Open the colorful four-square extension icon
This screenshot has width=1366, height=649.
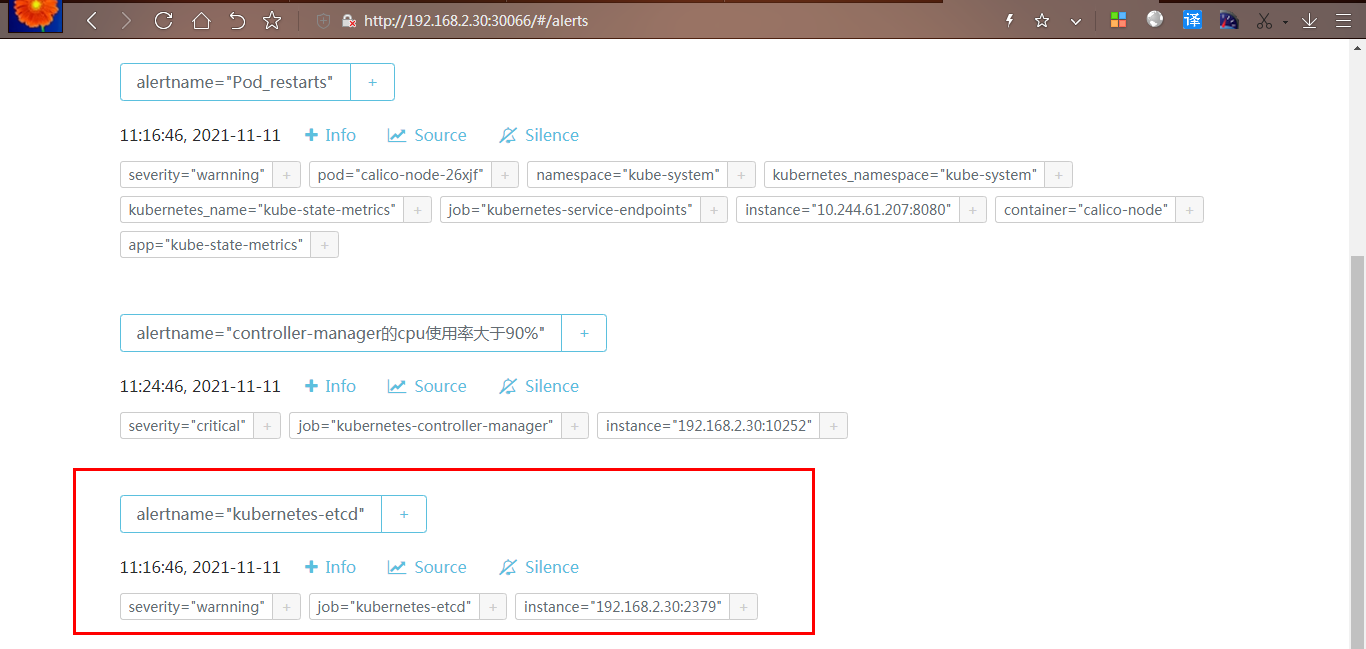tap(1118, 20)
